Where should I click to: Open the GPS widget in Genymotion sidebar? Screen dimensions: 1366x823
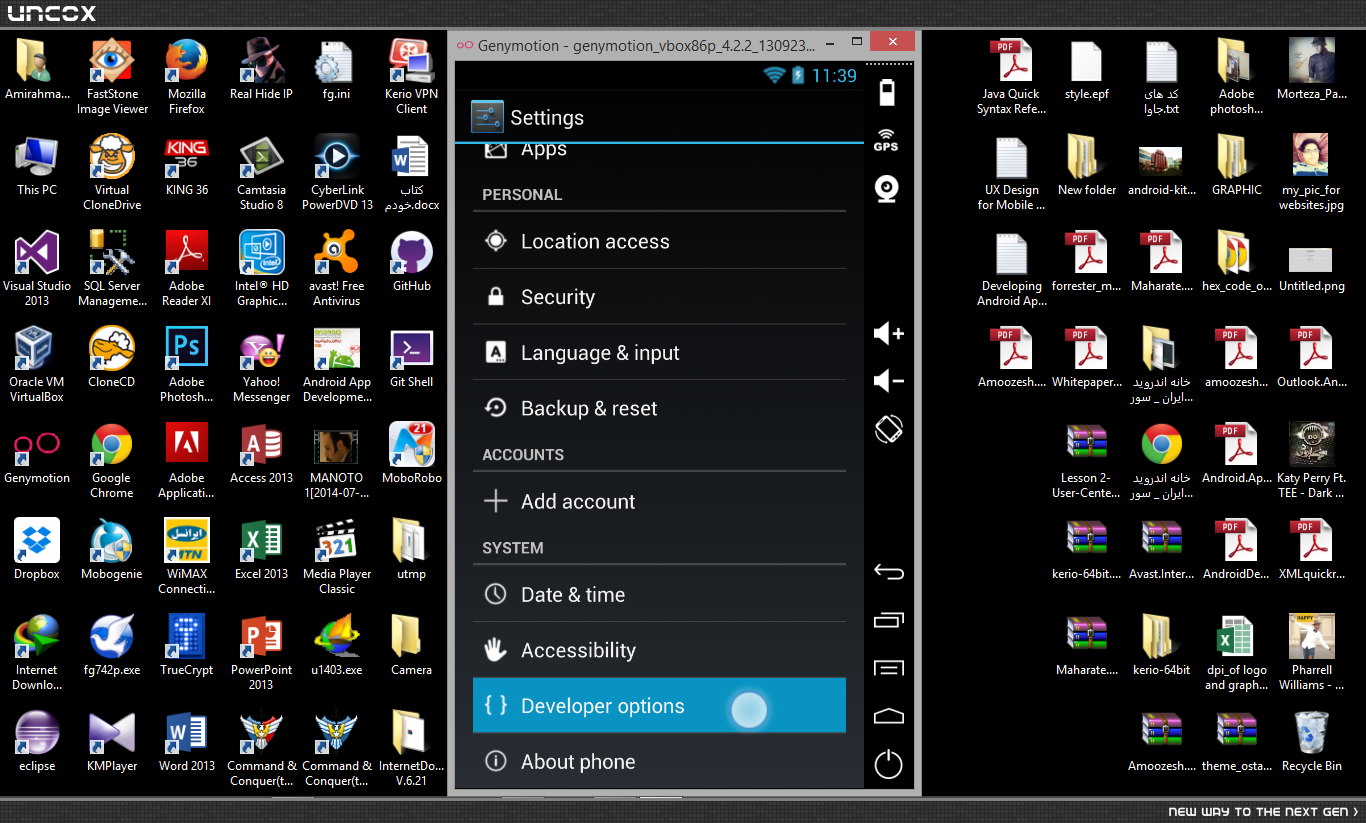click(x=886, y=140)
